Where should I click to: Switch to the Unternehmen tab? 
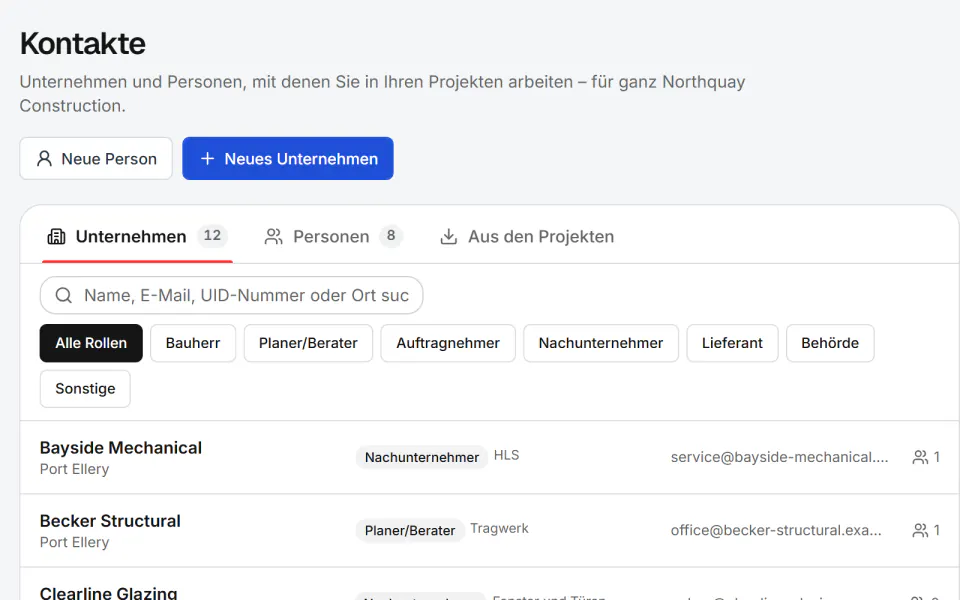click(x=137, y=237)
